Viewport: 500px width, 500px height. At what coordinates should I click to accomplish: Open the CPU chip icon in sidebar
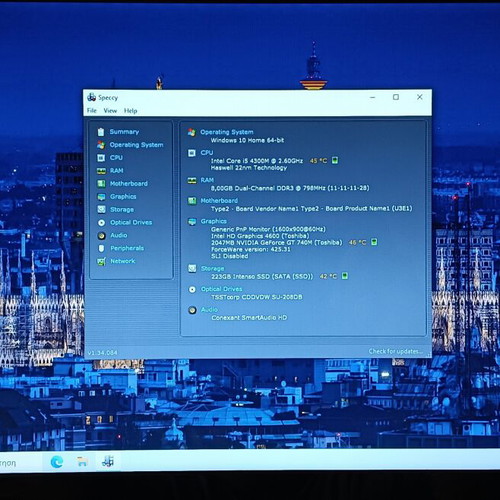101,158
